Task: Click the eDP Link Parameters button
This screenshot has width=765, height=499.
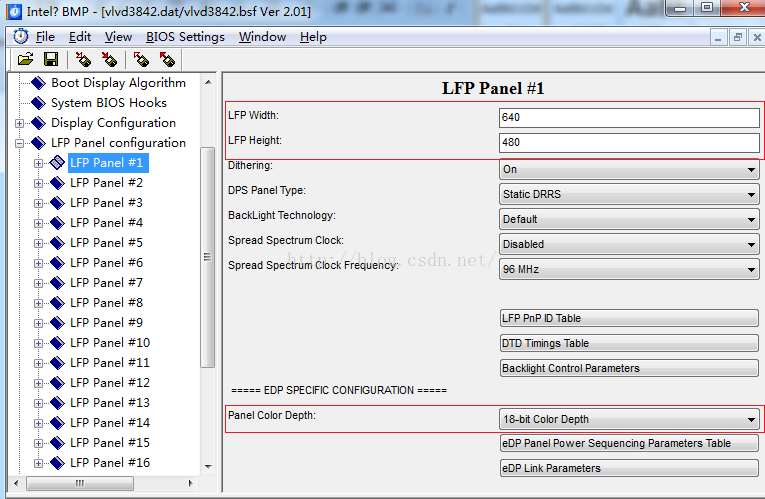Action: 629,468
